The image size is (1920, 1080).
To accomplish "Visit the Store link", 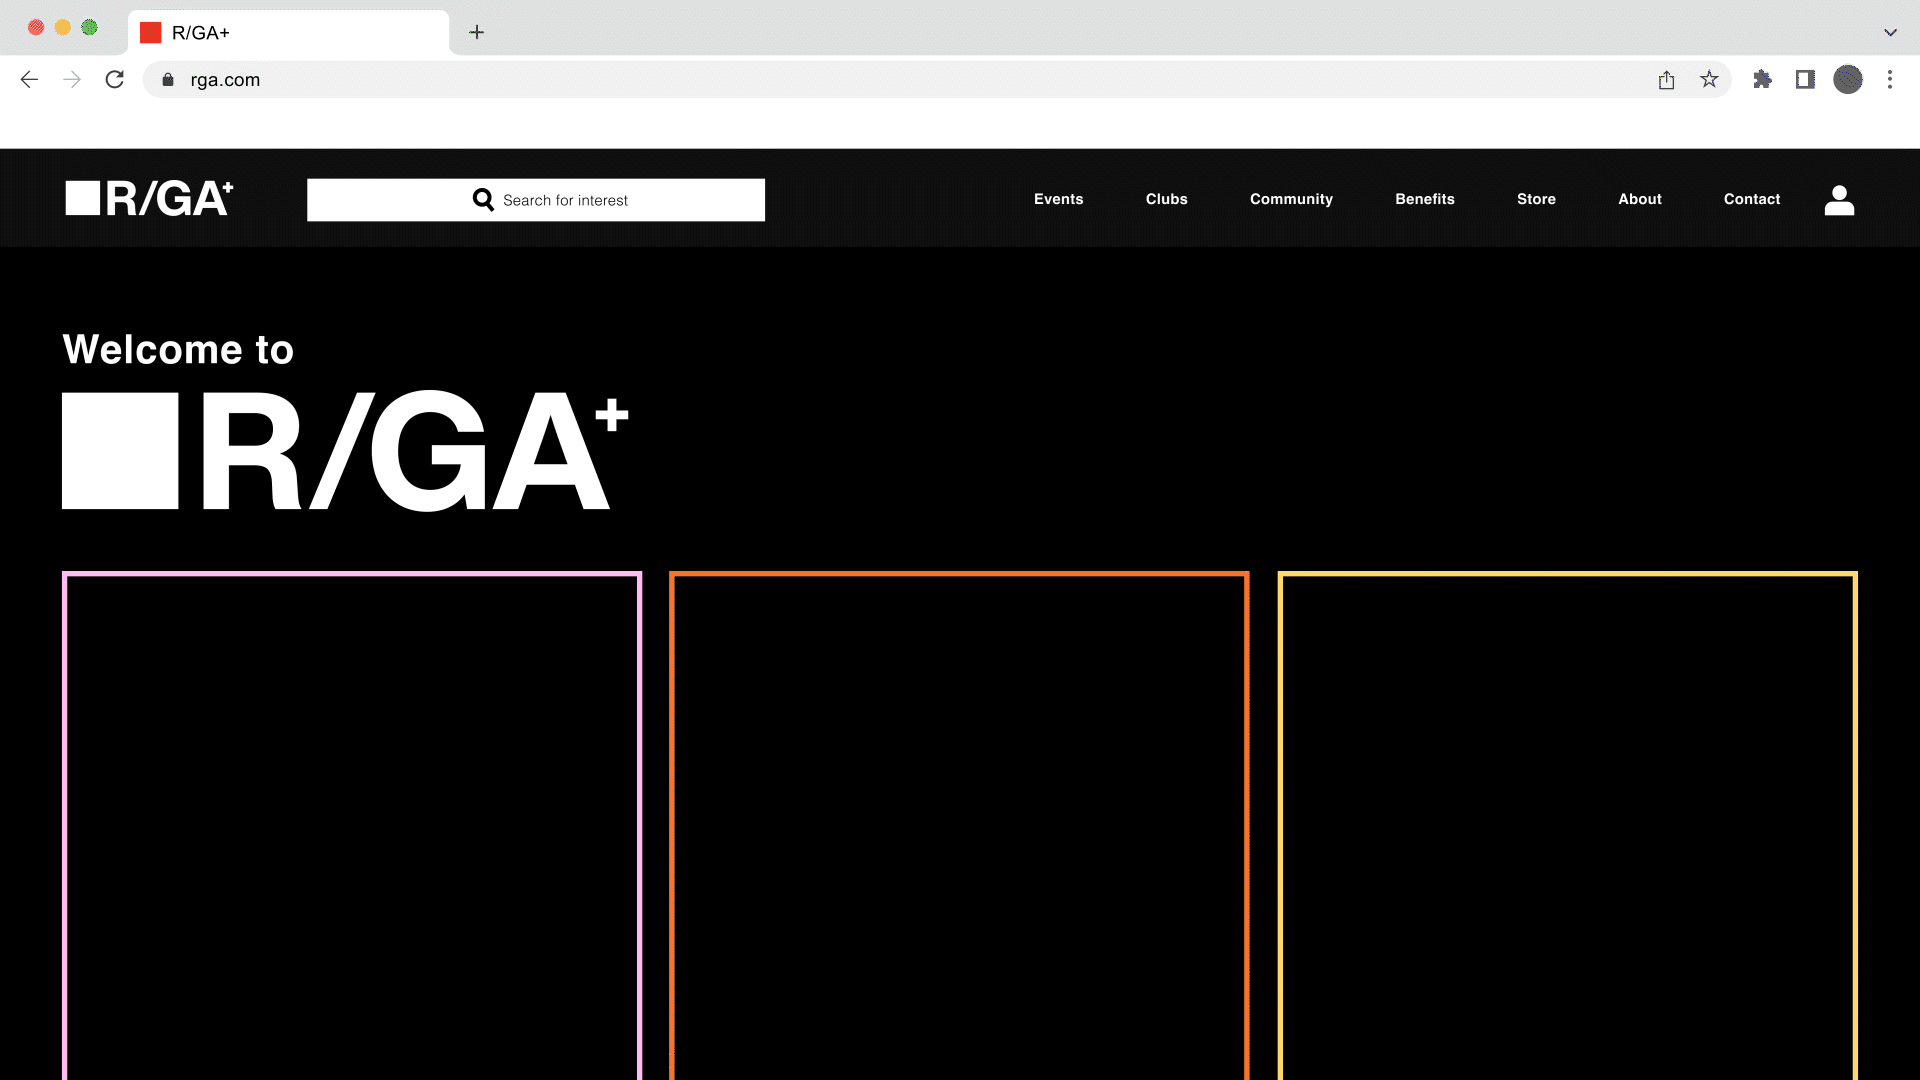I will (x=1536, y=199).
